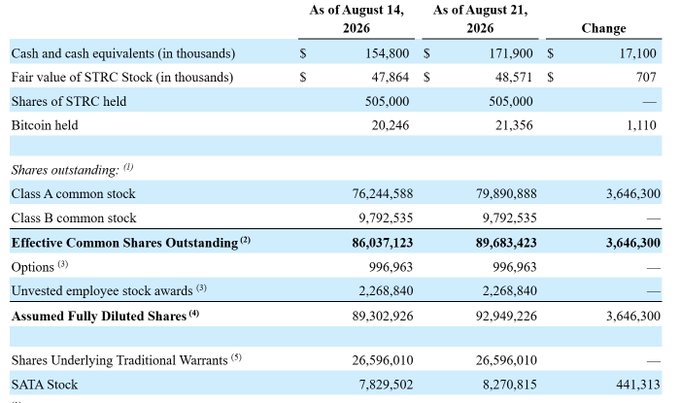680x403 pixels.
Task: Click the 'Class A common stock' label
Action: (73, 193)
